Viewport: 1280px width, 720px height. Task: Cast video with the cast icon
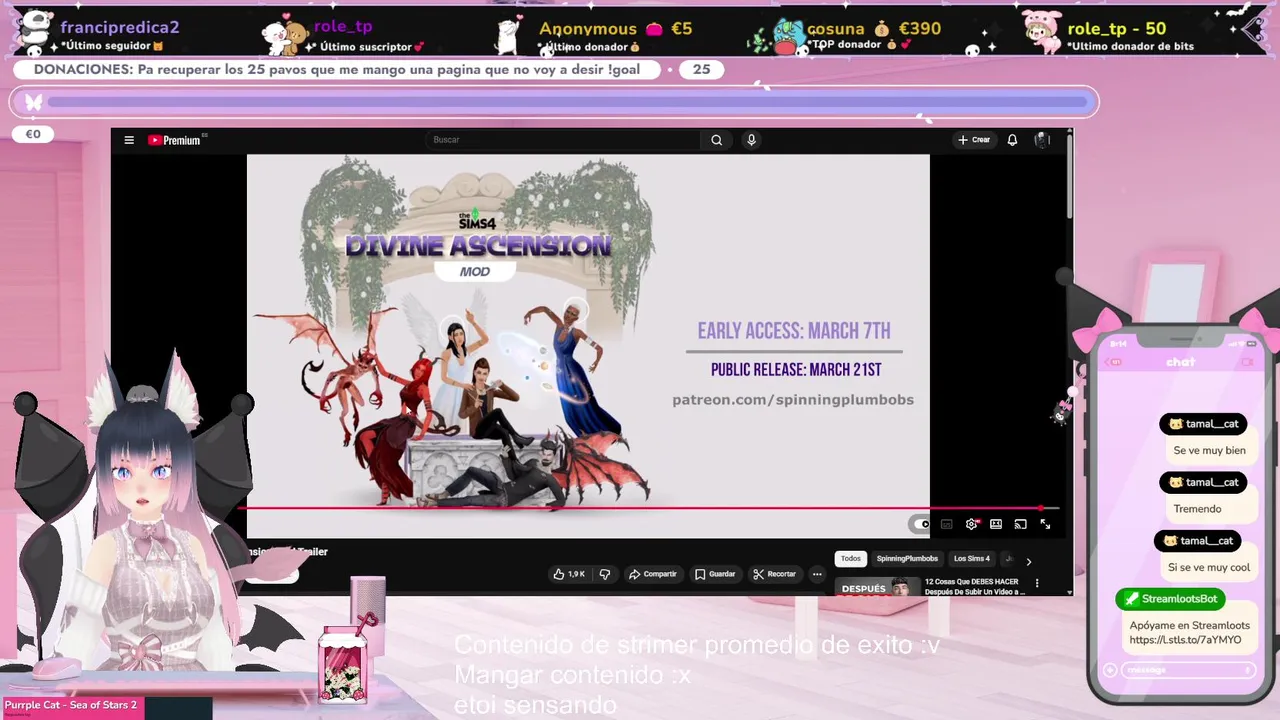[x=1020, y=524]
